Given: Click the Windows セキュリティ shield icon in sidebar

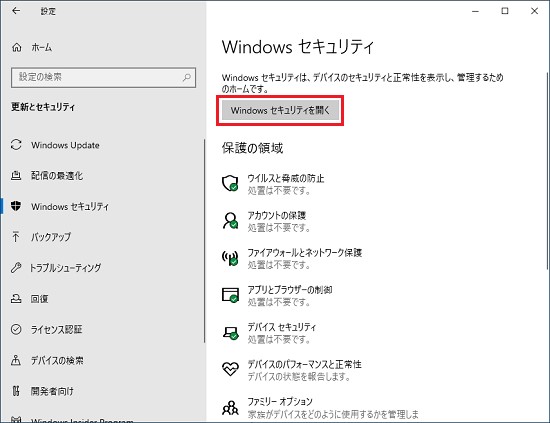Looking at the screenshot, I should tap(16, 206).
